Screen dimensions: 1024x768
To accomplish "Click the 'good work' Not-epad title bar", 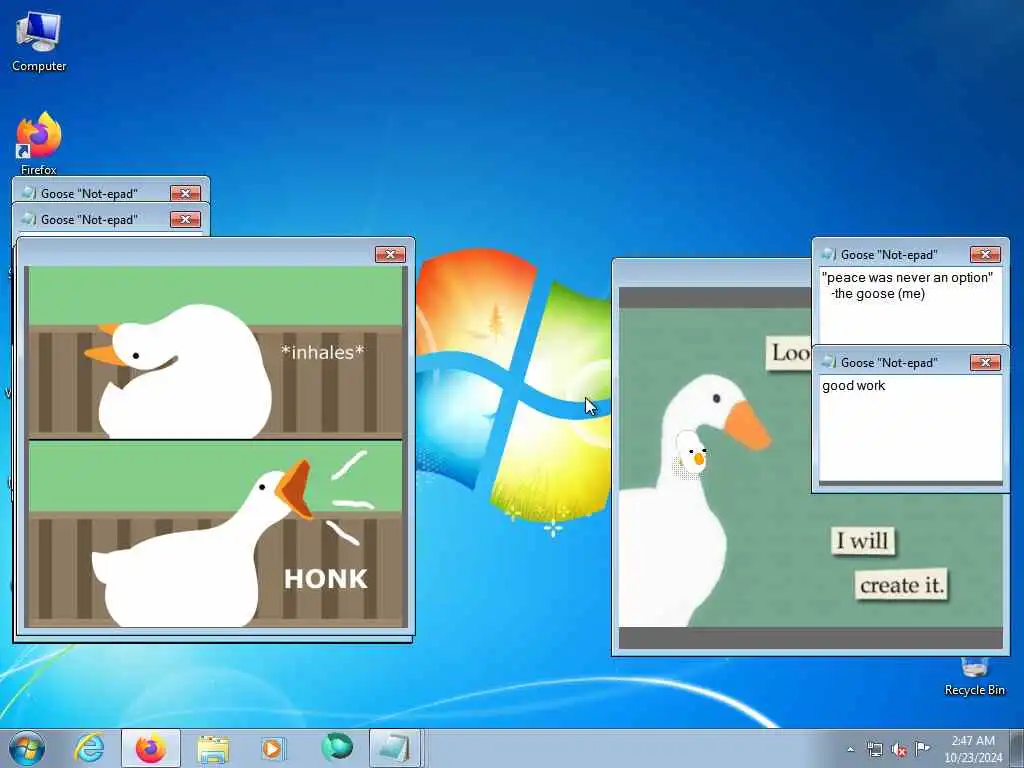I will click(x=910, y=362).
